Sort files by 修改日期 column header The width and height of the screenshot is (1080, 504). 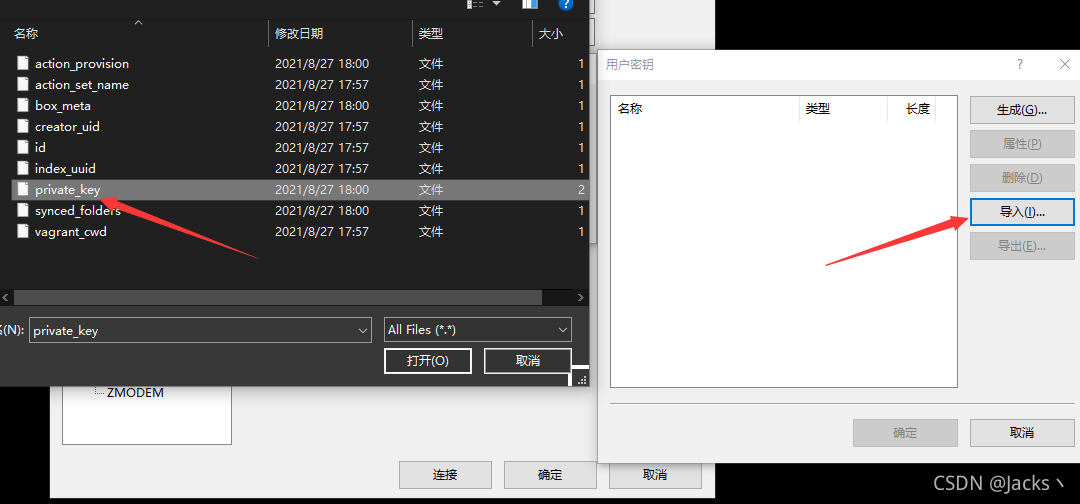click(x=299, y=33)
